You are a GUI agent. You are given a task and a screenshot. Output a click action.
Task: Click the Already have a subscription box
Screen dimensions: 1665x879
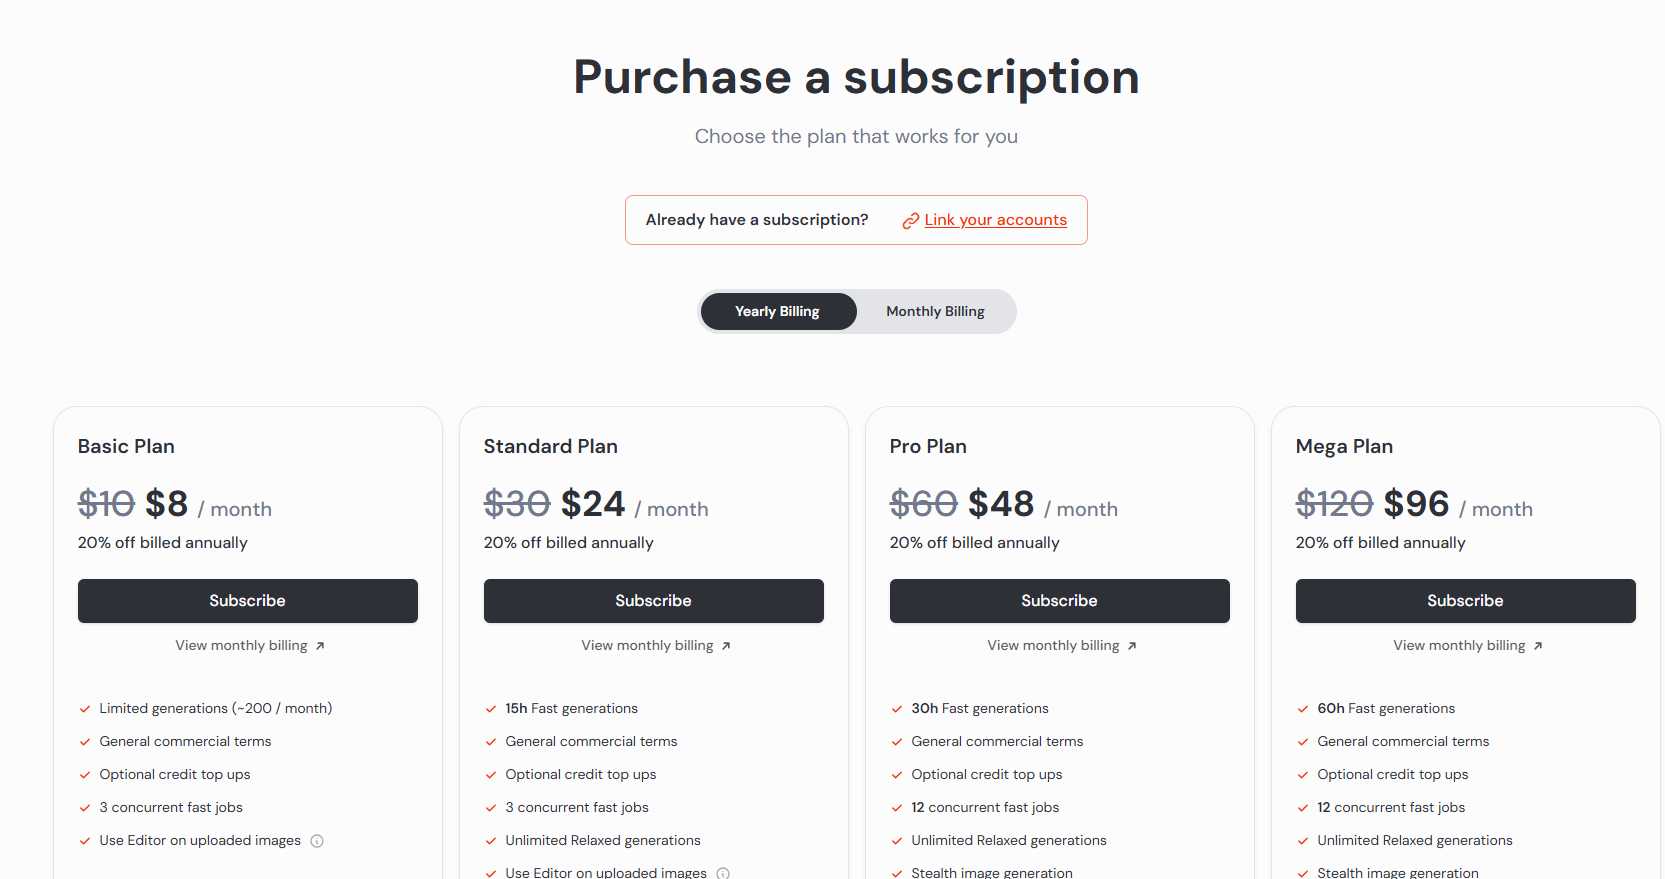pos(757,220)
